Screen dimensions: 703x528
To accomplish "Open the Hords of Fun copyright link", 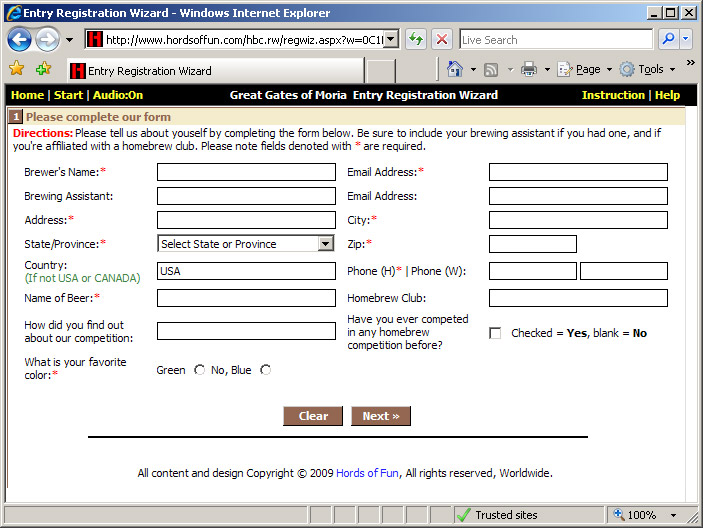I will coord(368,473).
